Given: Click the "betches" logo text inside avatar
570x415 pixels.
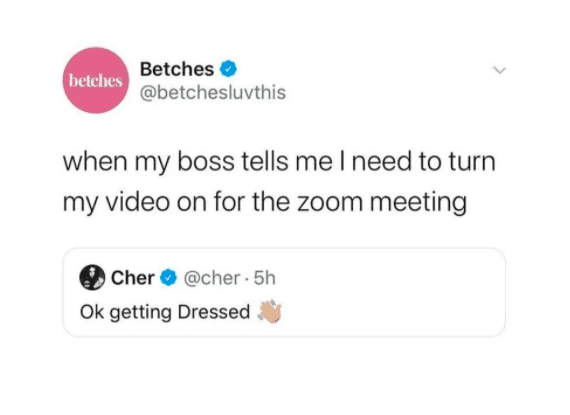Looking at the screenshot, I should point(96,81).
